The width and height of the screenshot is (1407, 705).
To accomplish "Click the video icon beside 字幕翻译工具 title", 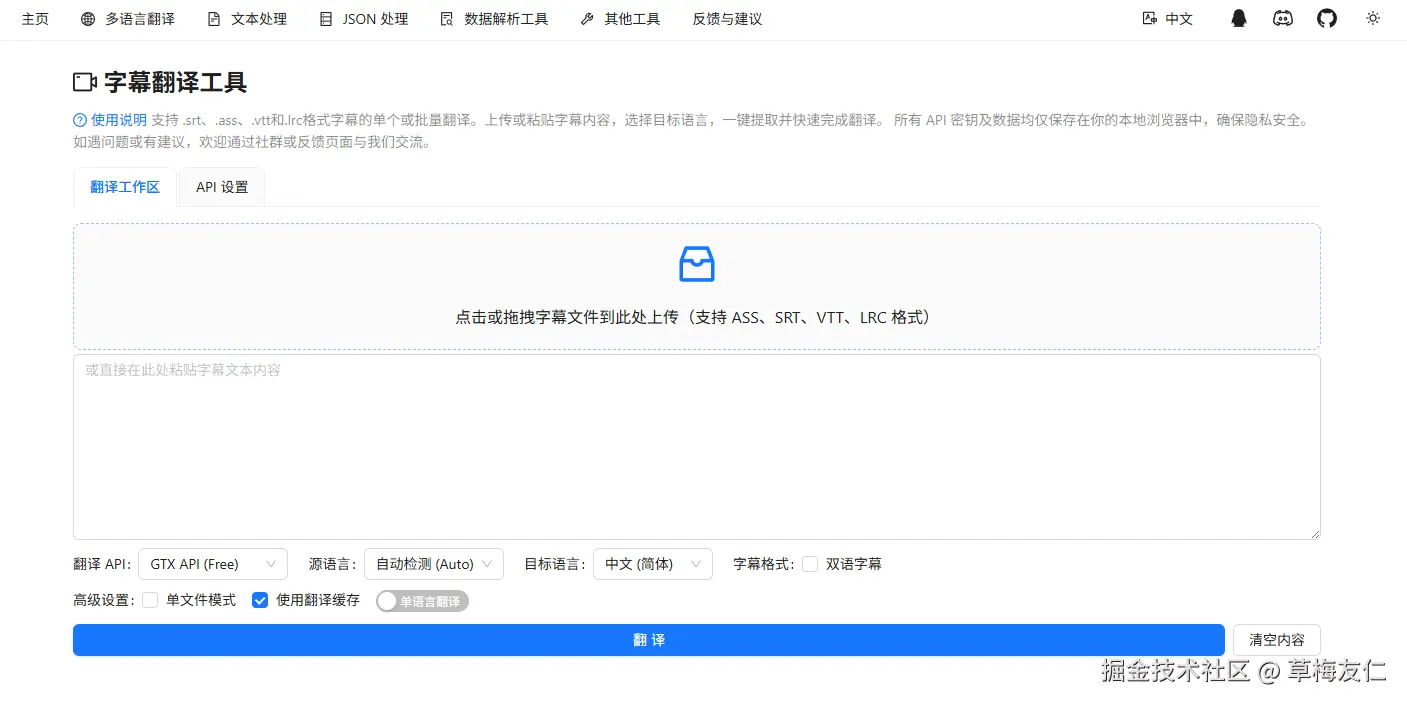I will click(x=85, y=82).
